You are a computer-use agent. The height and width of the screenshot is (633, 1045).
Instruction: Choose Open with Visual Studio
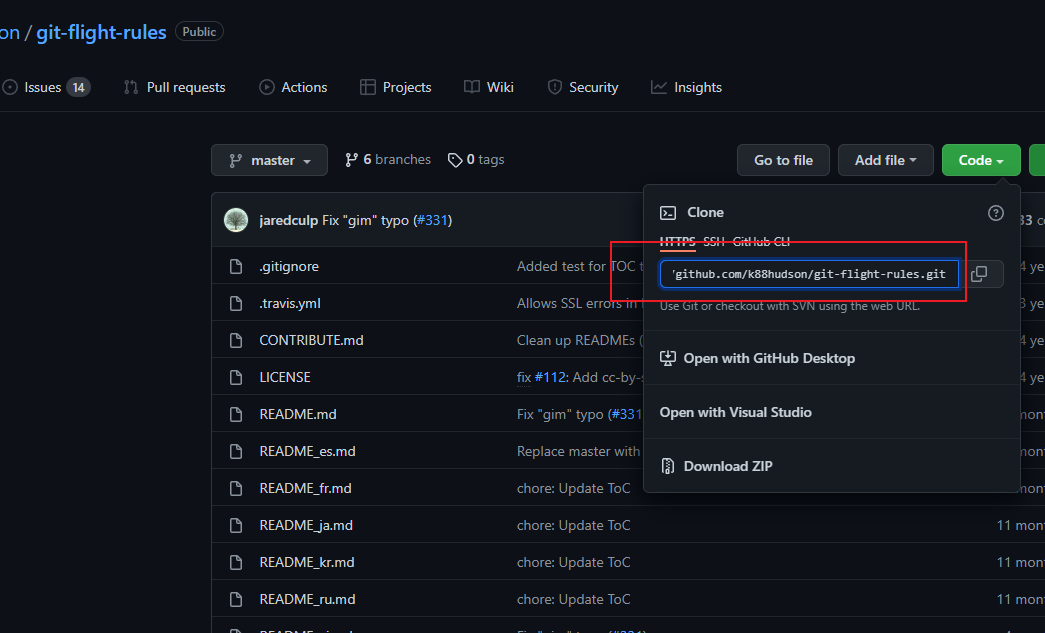832,412
